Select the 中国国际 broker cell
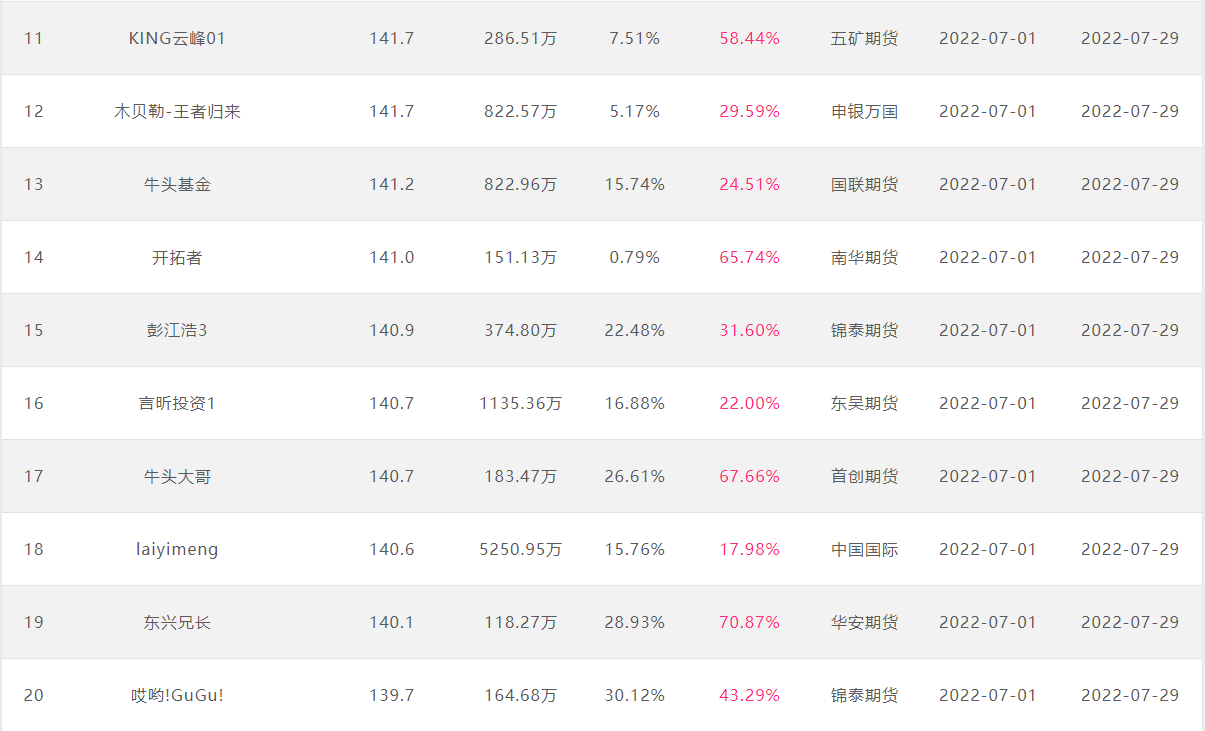Viewport: 1205px width, 731px height. point(864,549)
